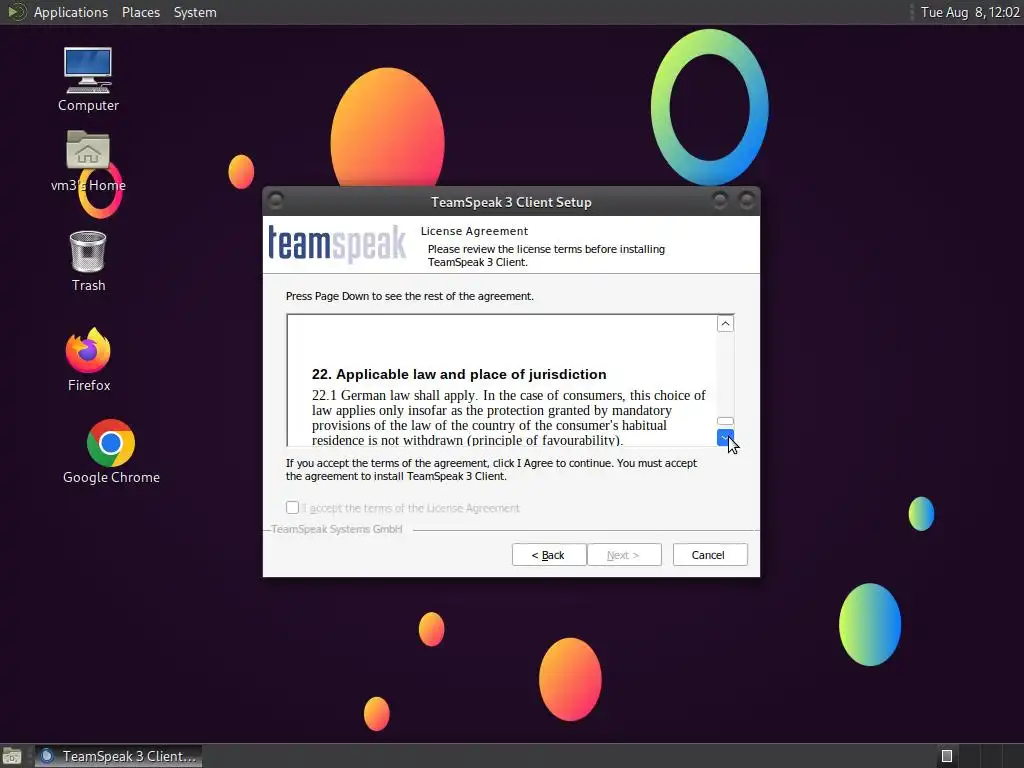Image resolution: width=1024 pixels, height=768 pixels.
Task: Click the paragraph starting '22.1 German law shall apply'
Action: [509, 417]
